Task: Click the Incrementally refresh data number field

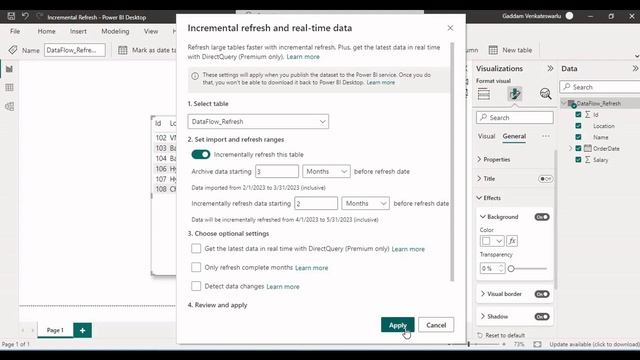Action: (x=316, y=203)
